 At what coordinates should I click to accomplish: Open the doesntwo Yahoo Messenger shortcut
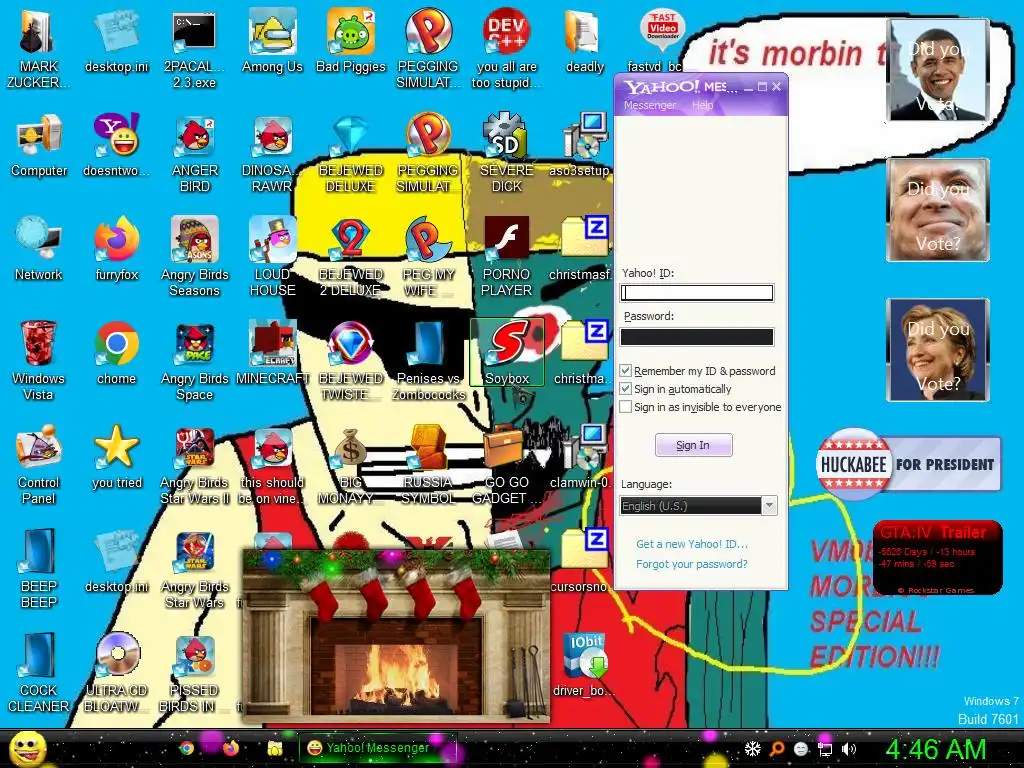[117, 145]
